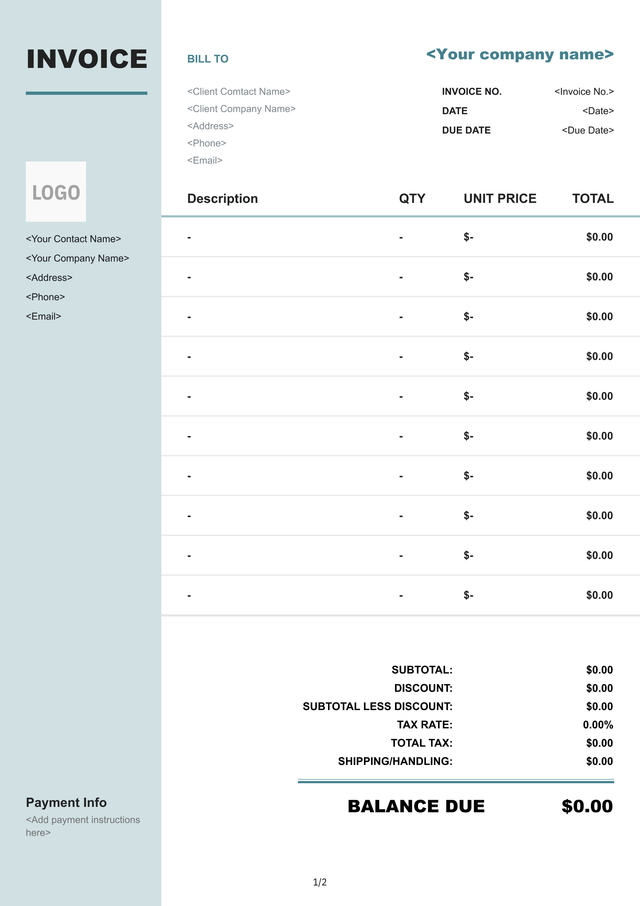This screenshot has height=906, width=640.
Task: Select the QTY column header
Action: 412,199
